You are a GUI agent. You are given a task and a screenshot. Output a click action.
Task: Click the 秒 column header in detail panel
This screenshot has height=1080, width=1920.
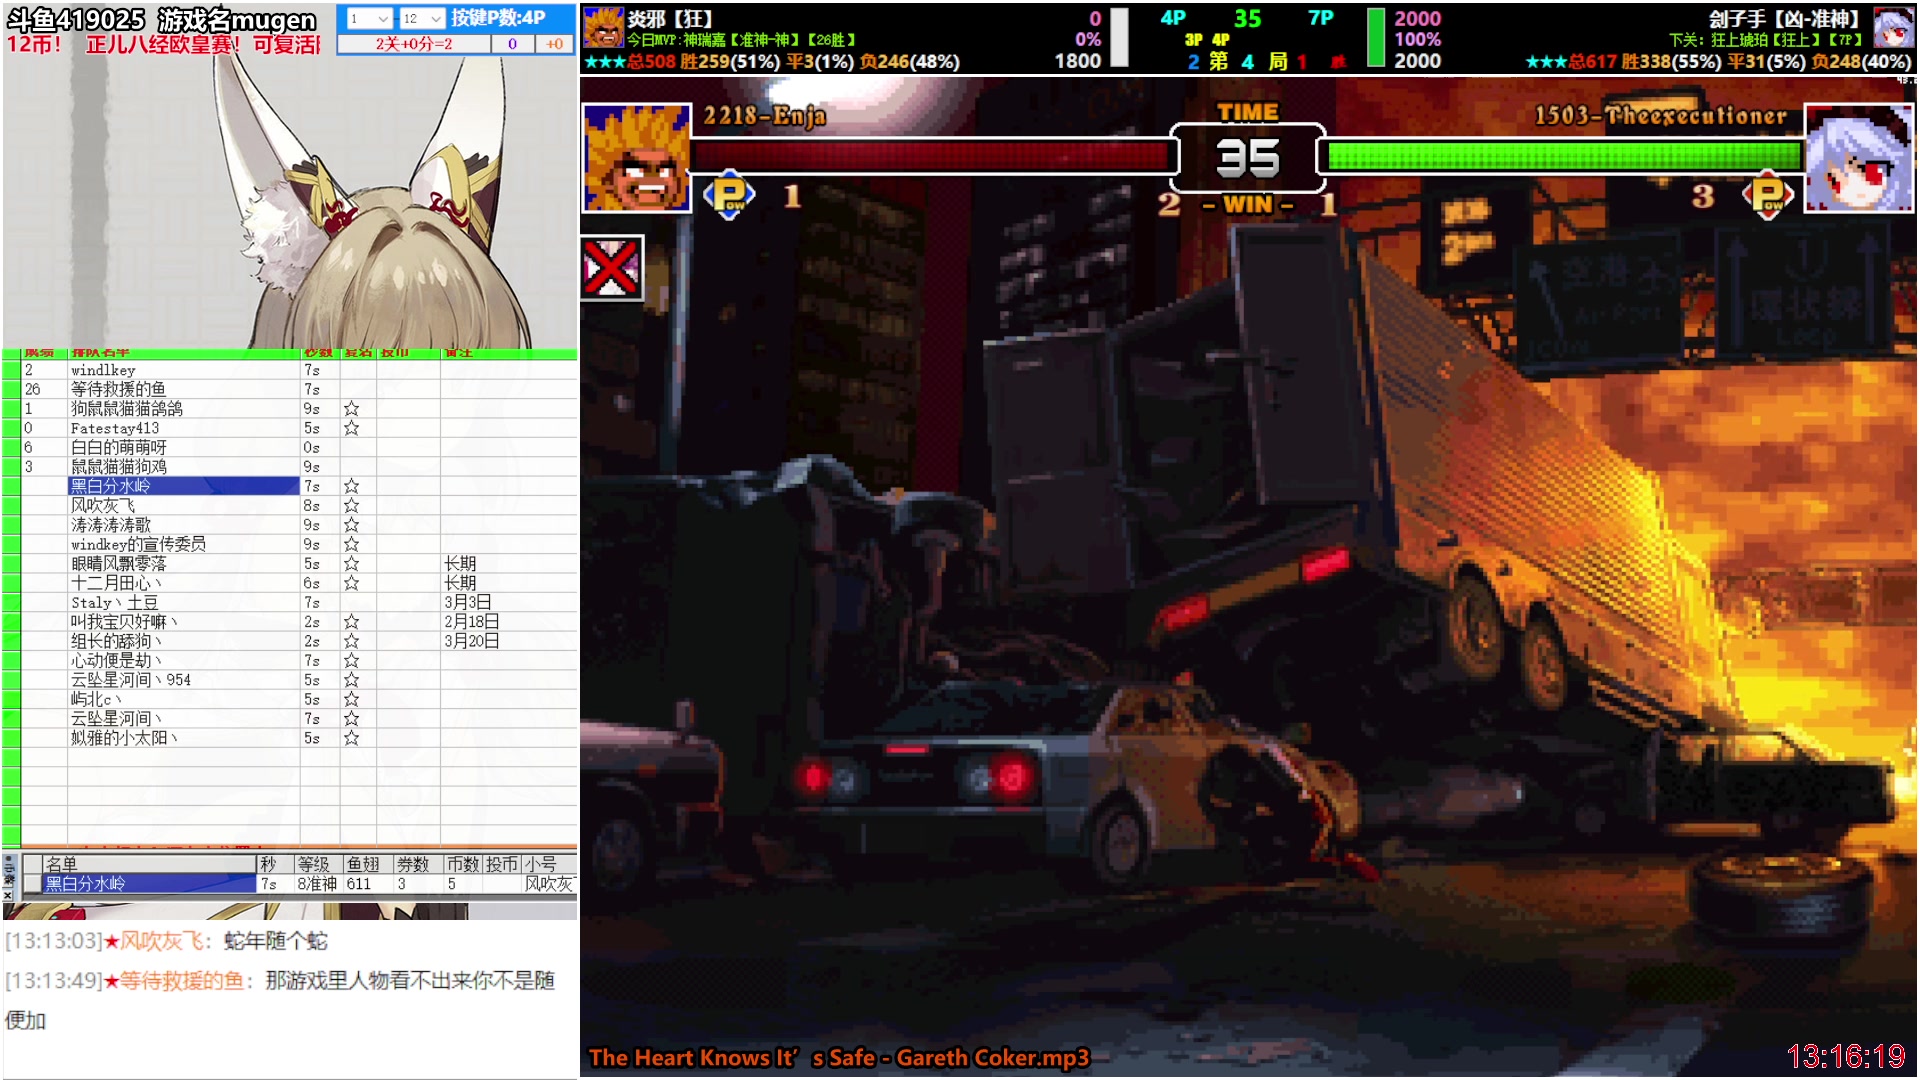point(275,864)
